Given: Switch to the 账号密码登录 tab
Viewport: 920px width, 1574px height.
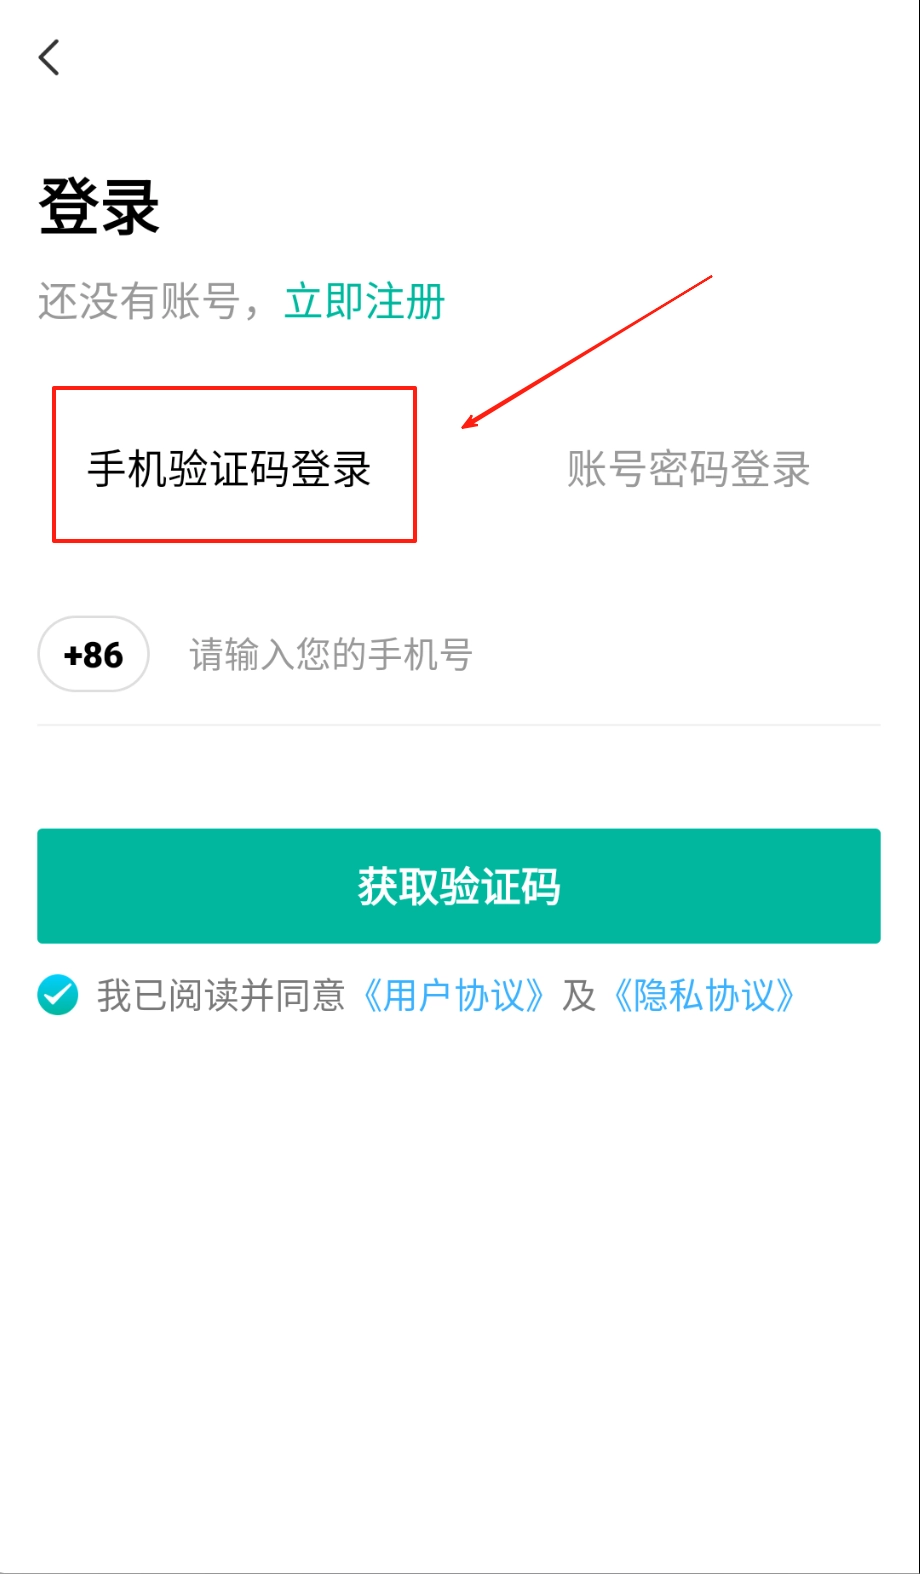Looking at the screenshot, I should pyautogui.click(x=689, y=469).
